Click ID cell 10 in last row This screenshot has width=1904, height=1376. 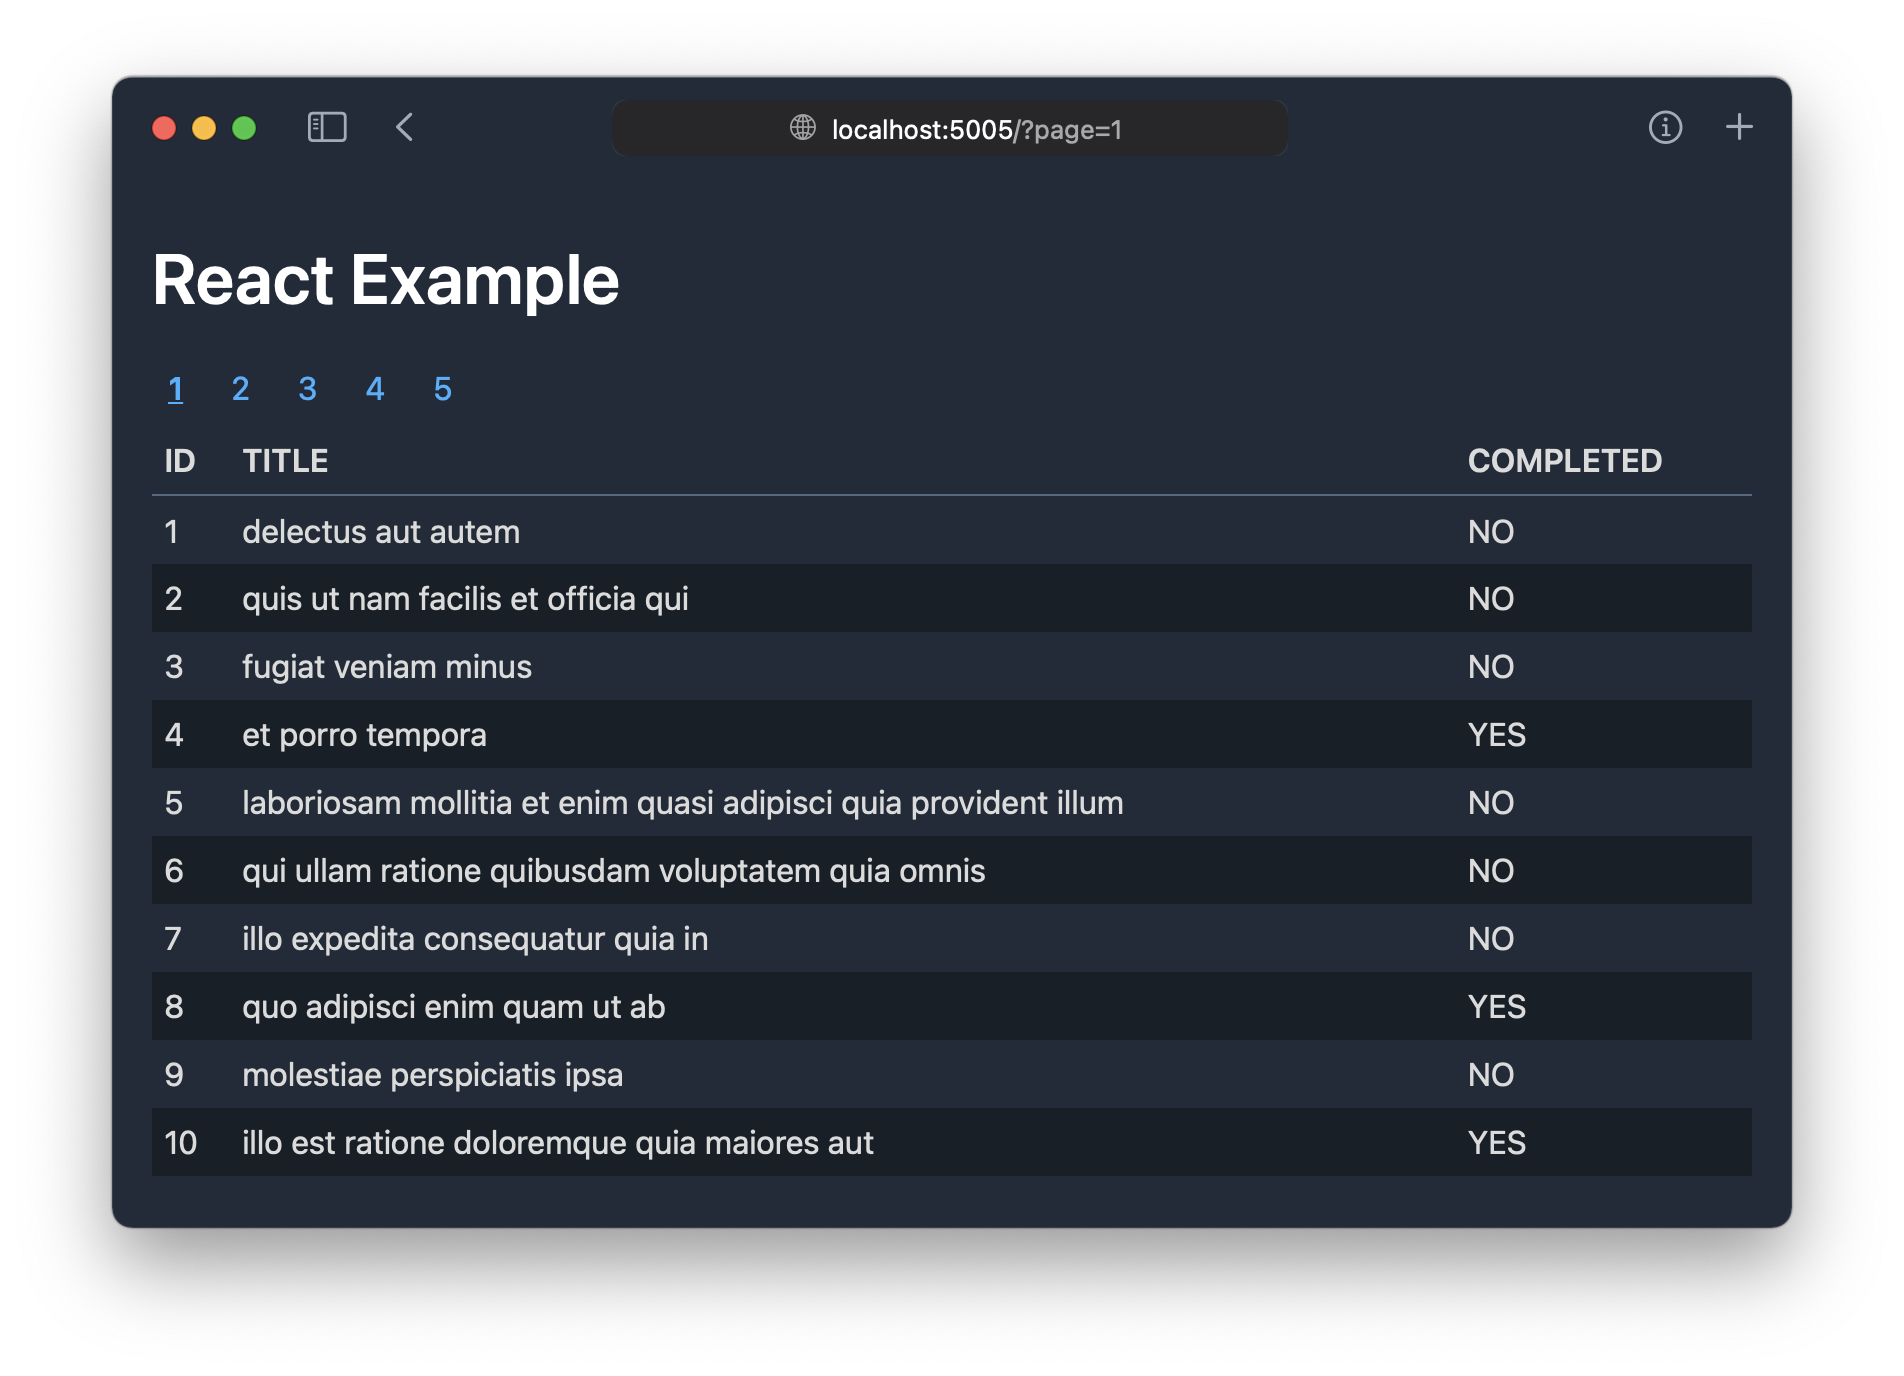[181, 1143]
